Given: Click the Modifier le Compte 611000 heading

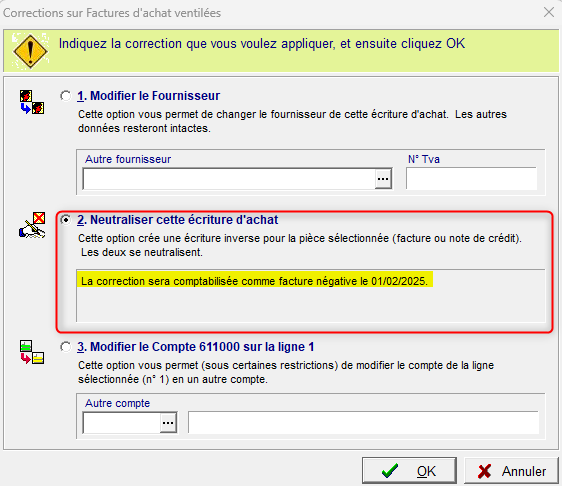Looking at the screenshot, I should (195, 347).
